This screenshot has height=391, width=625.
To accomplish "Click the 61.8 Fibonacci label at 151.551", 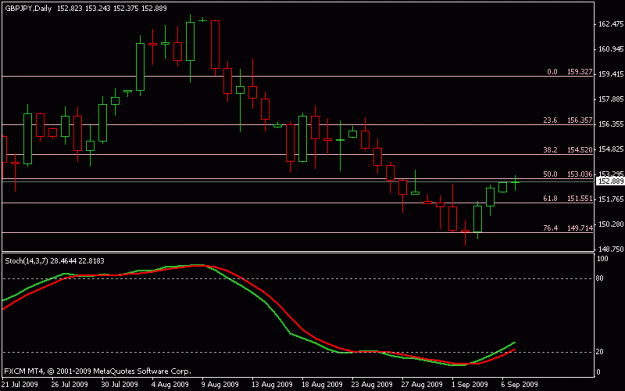I will pyautogui.click(x=568, y=198).
